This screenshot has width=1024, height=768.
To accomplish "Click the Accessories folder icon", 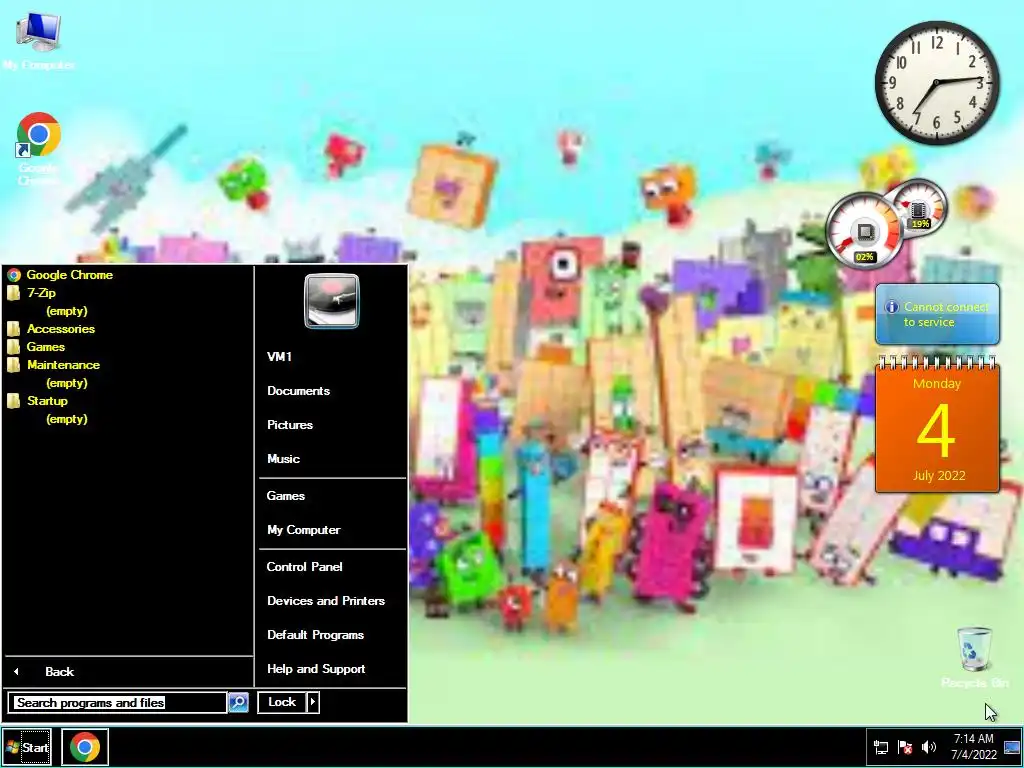I will pos(14,329).
